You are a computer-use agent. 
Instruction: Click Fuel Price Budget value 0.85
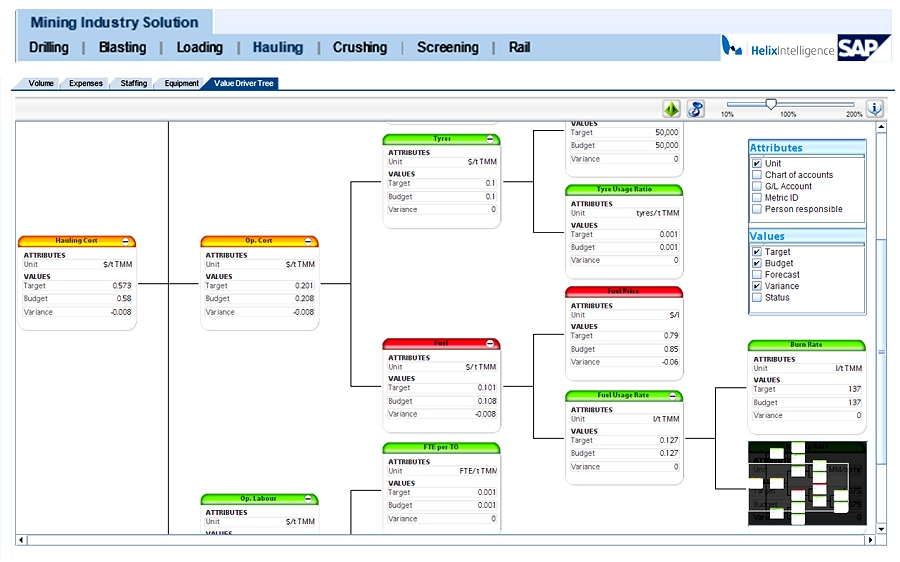[x=671, y=349]
